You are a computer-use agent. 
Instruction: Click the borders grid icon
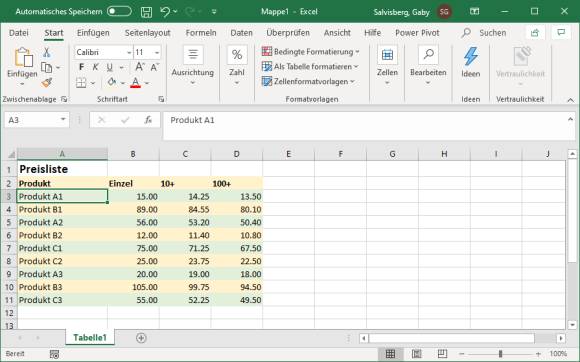81,82
